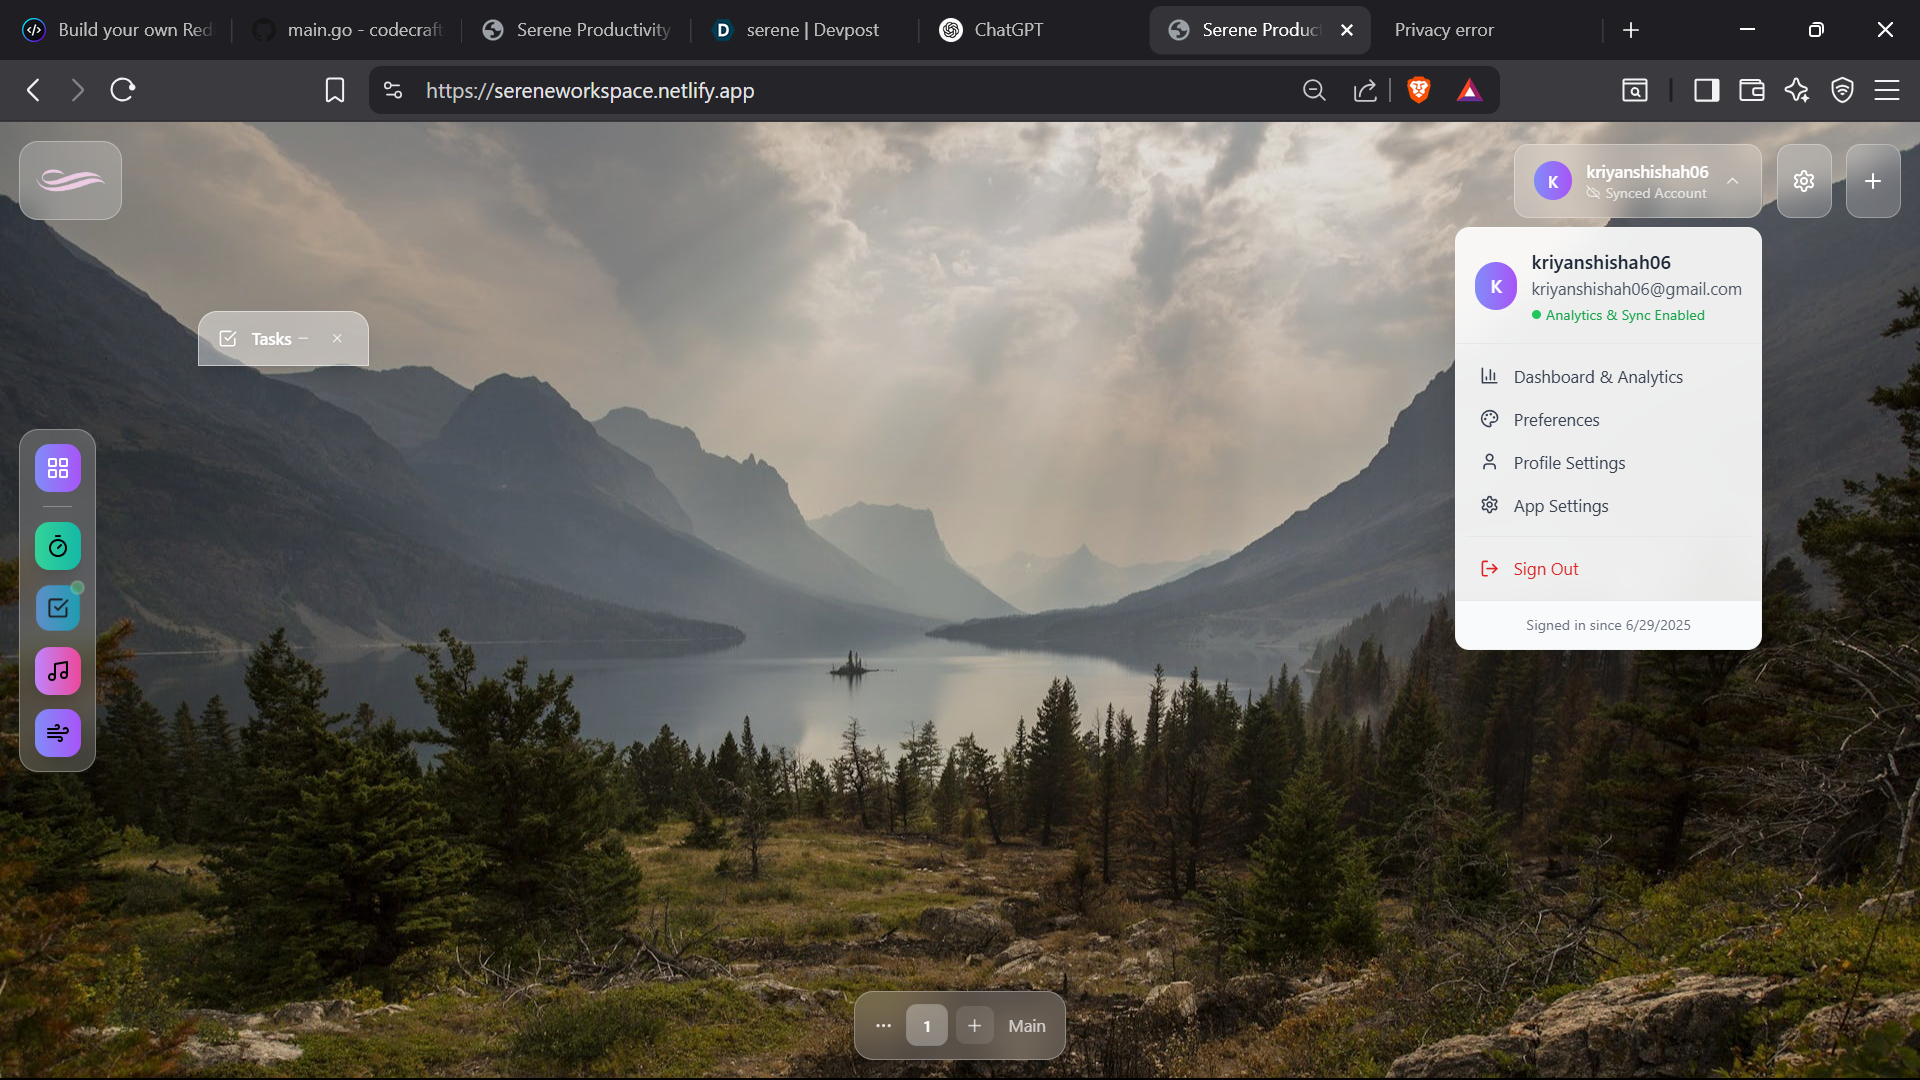Click the Serene logo in corner
This screenshot has height=1080, width=1920.
[x=70, y=180]
